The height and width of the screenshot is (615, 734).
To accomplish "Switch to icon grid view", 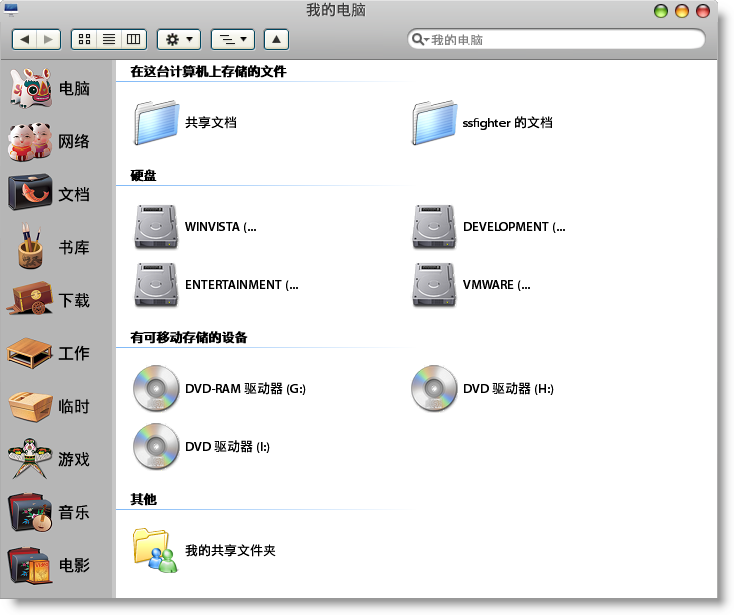I will (85, 39).
